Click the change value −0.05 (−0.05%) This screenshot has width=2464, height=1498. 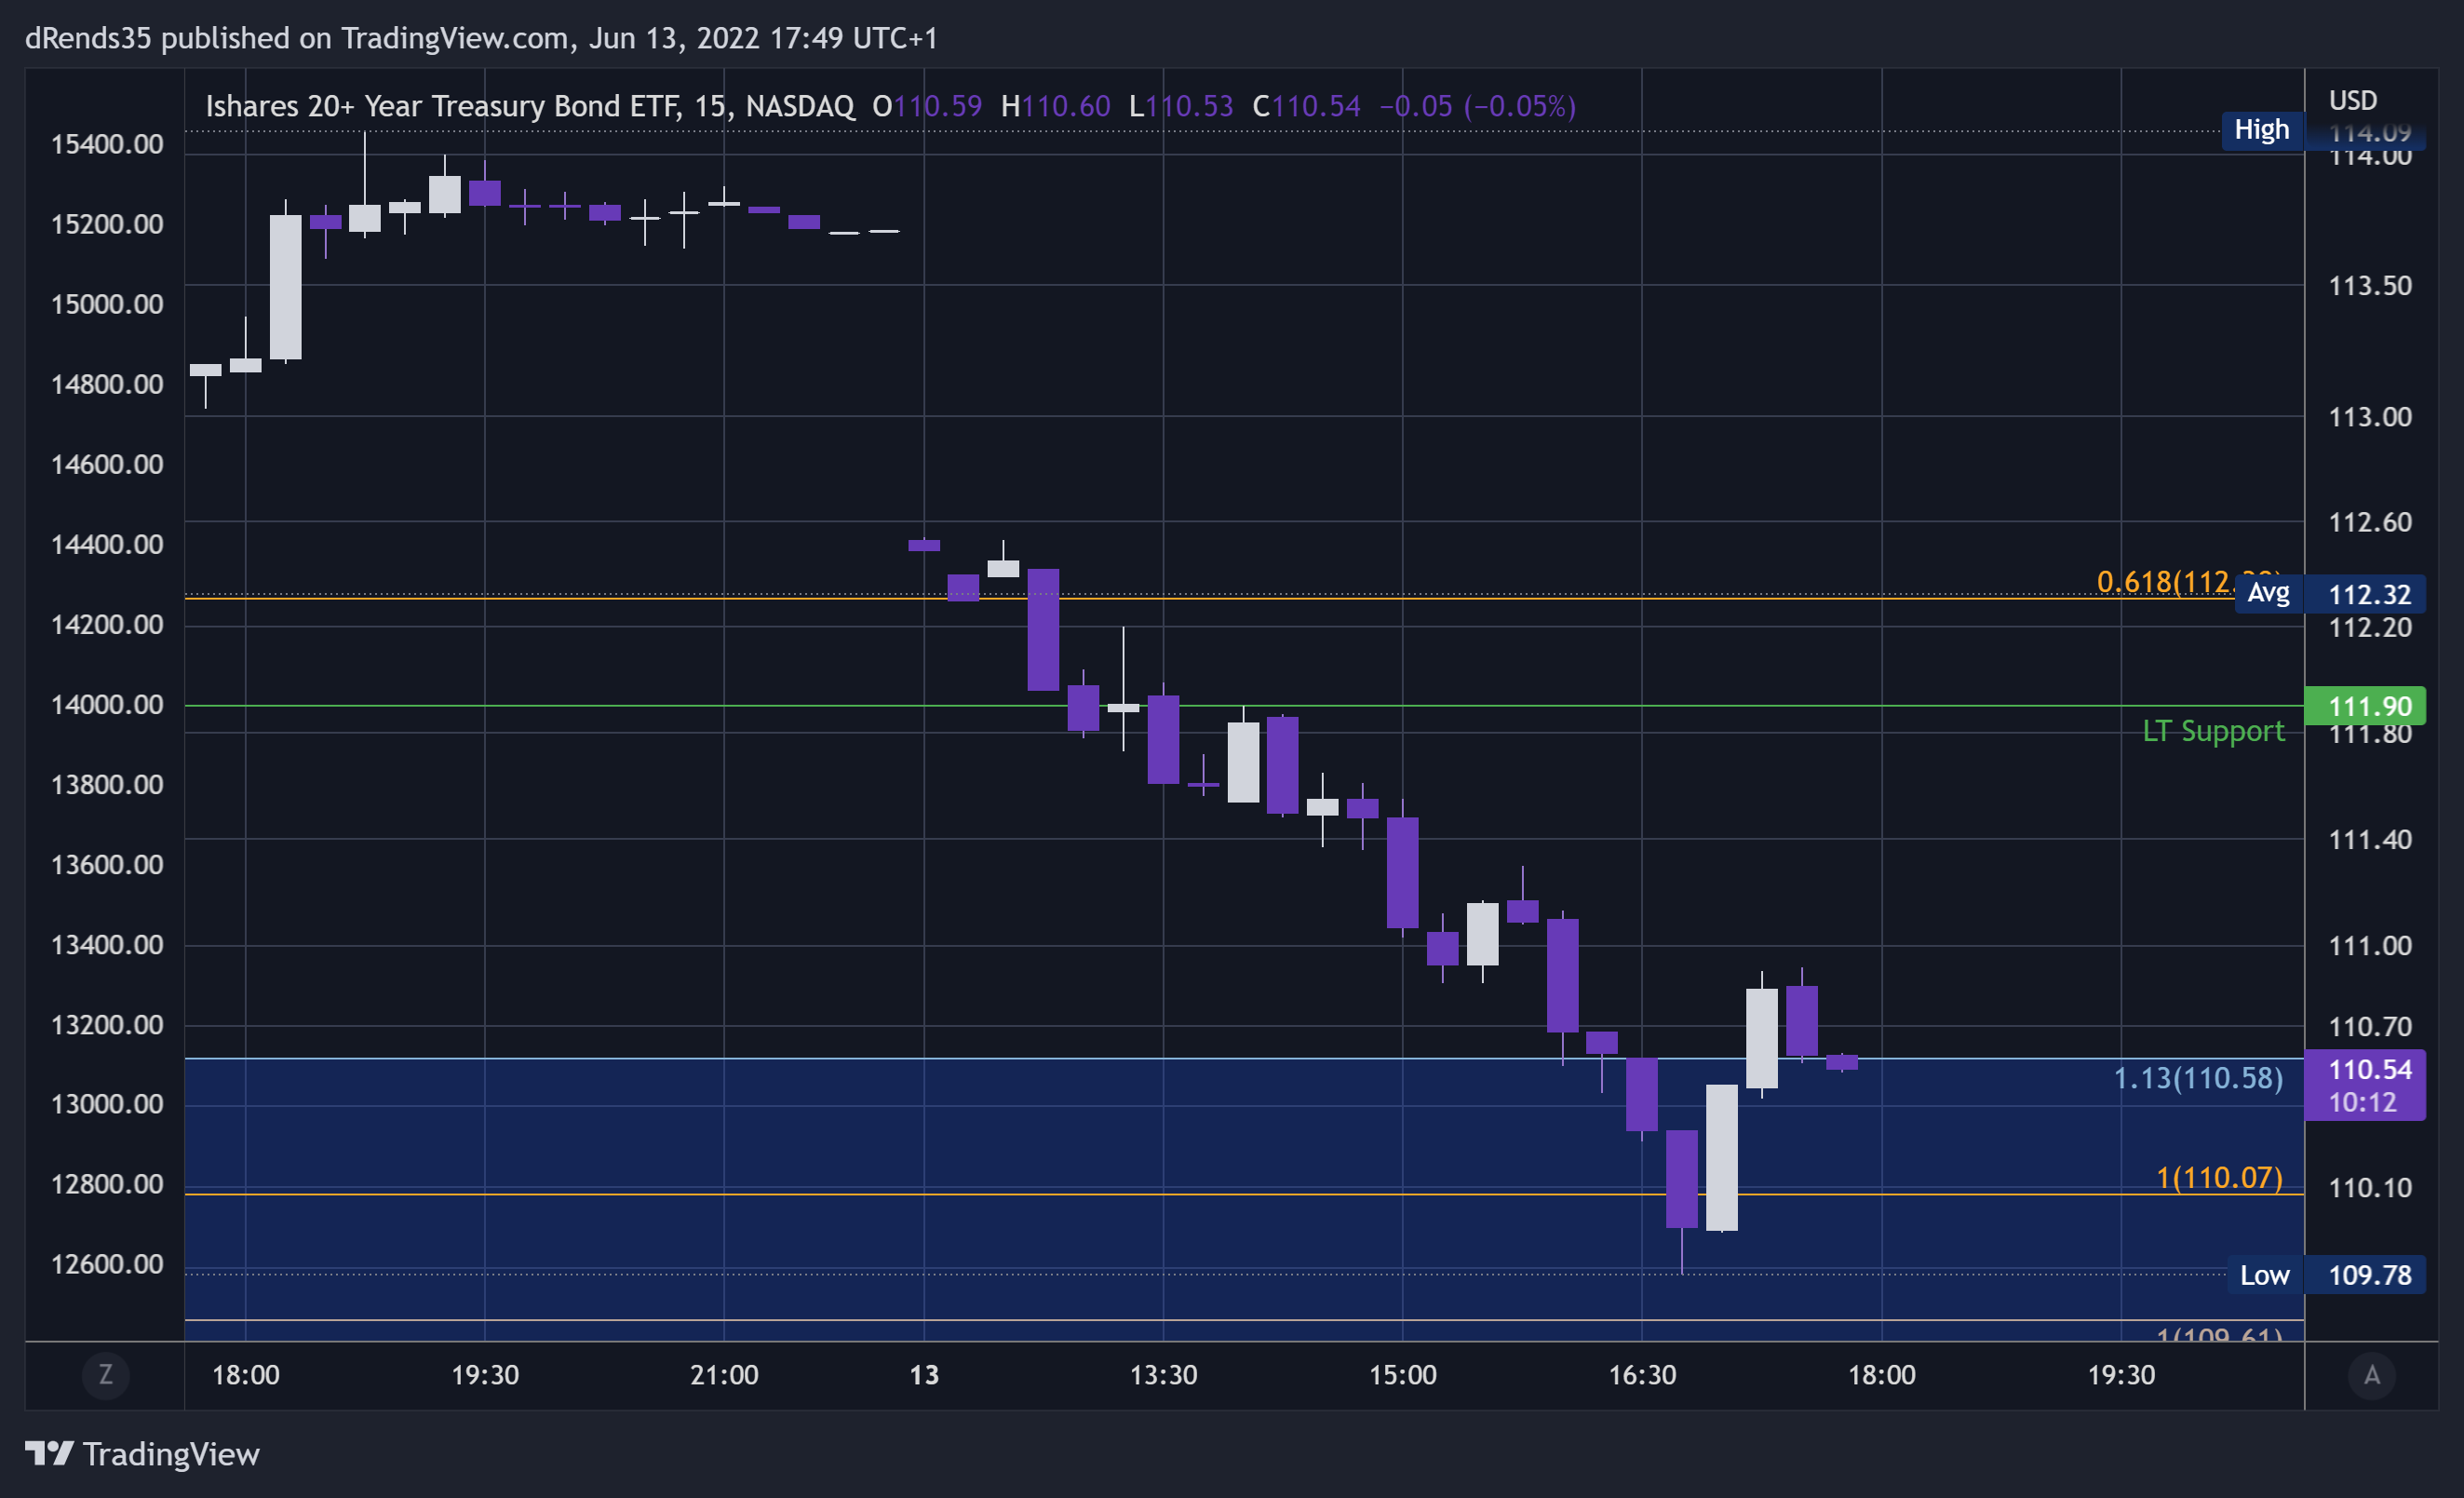[1477, 106]
